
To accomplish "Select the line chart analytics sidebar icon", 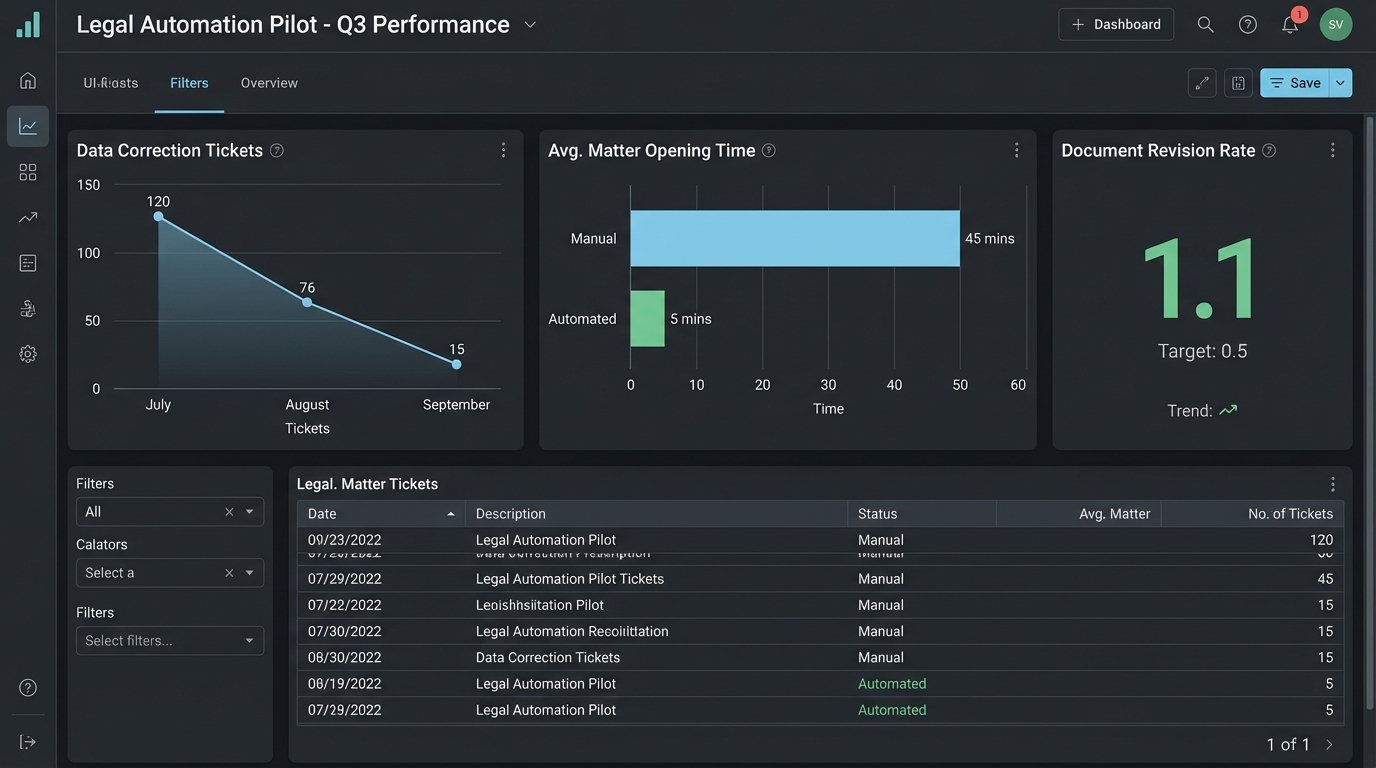I will click(26, 125).
